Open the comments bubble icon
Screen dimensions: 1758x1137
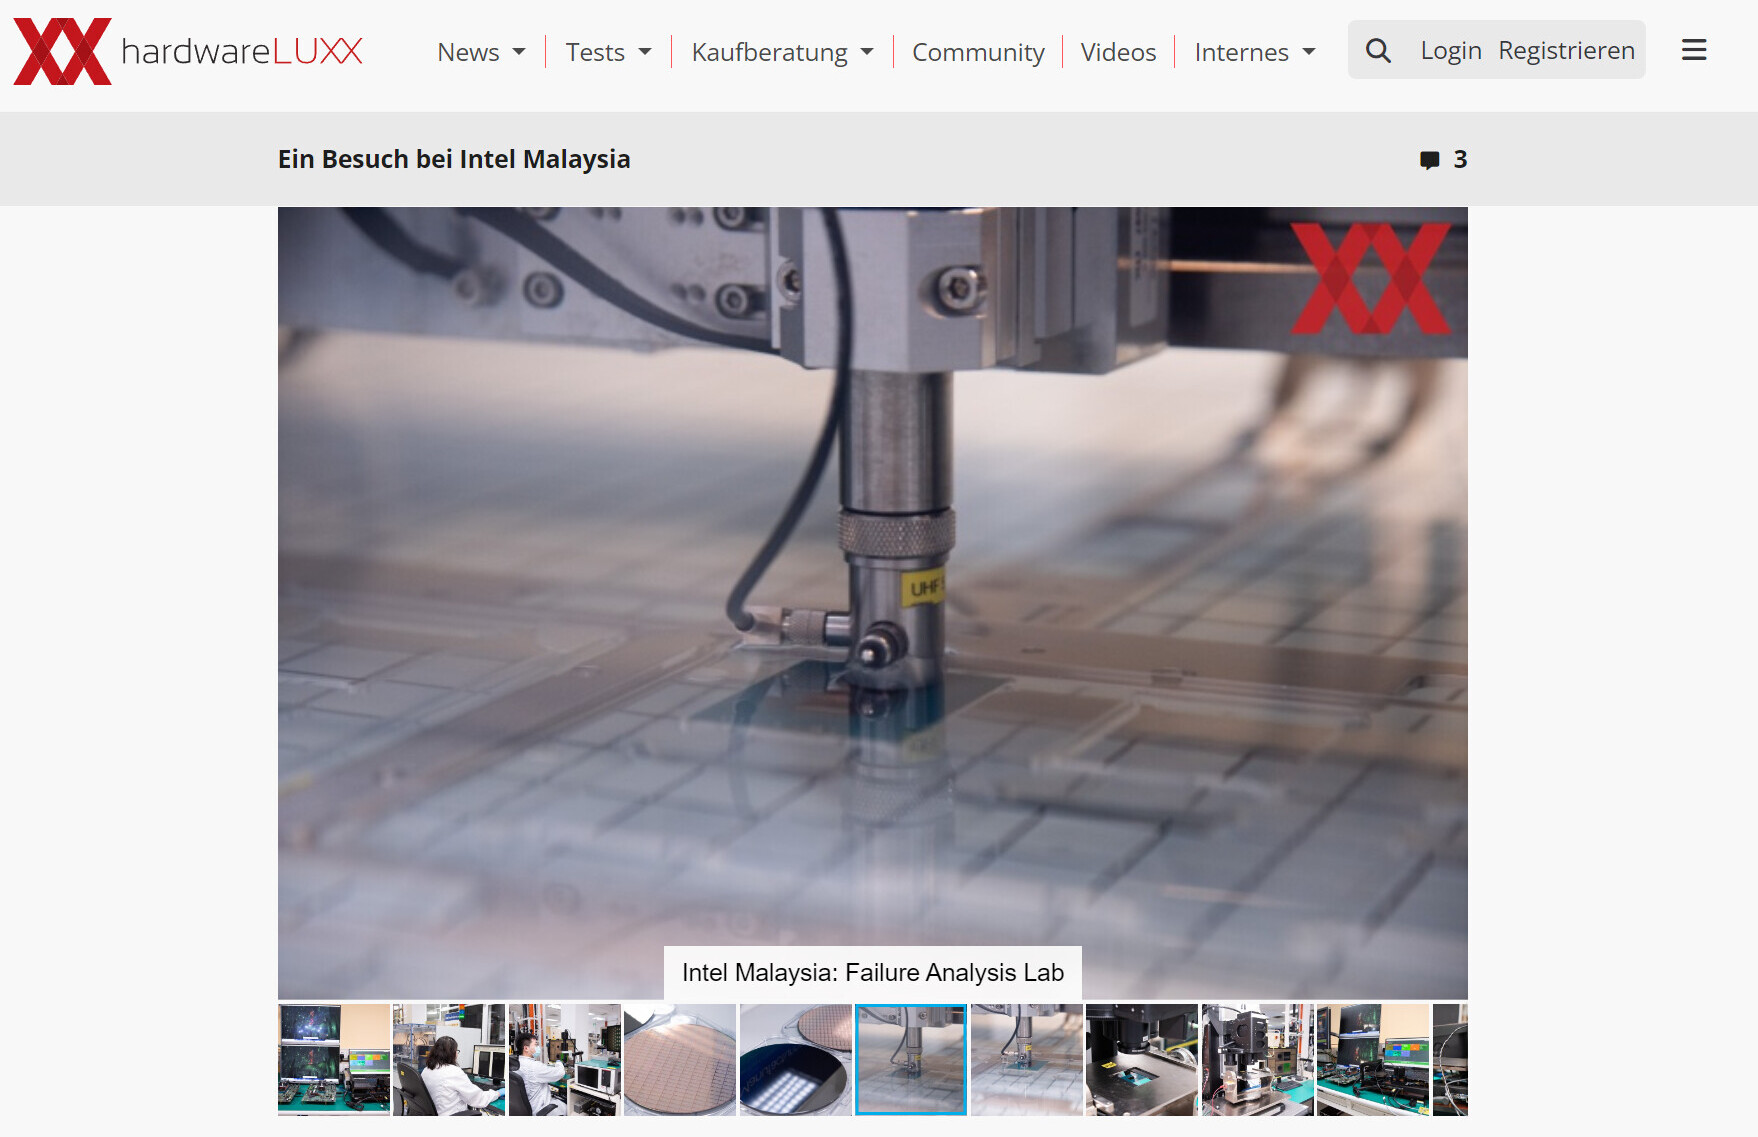[x=1430, y=160]
